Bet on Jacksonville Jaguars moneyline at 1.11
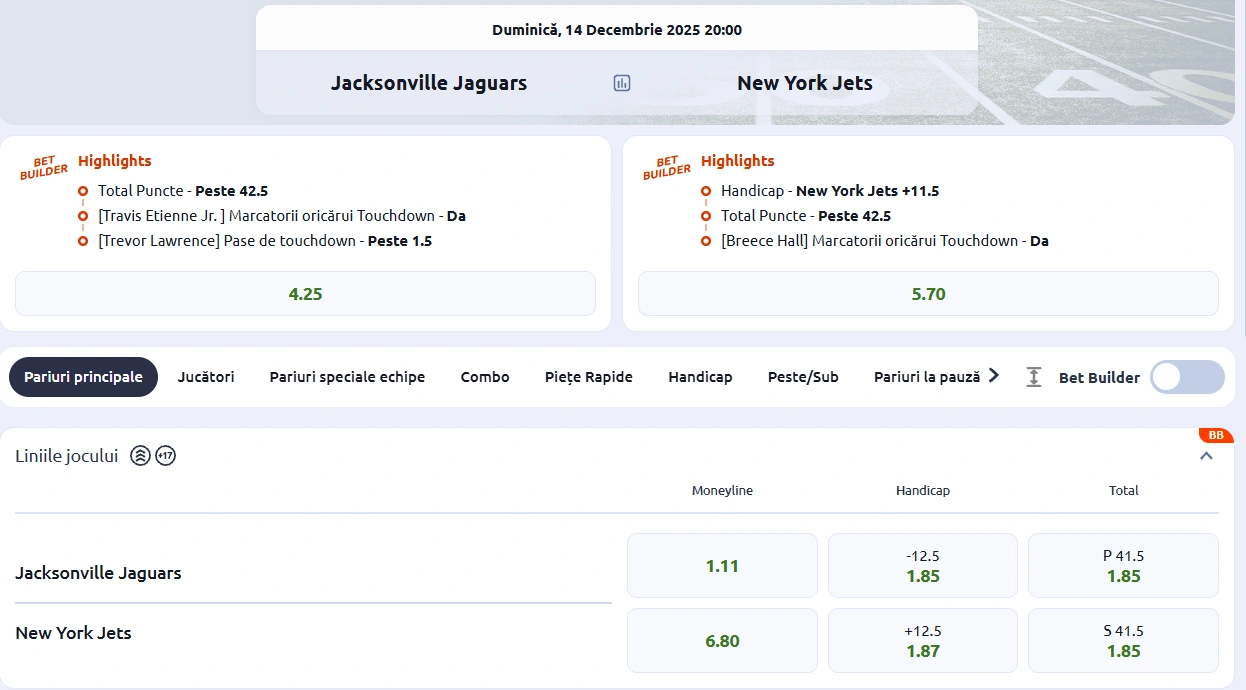1246x690 pixels. (x=722, y=565)
